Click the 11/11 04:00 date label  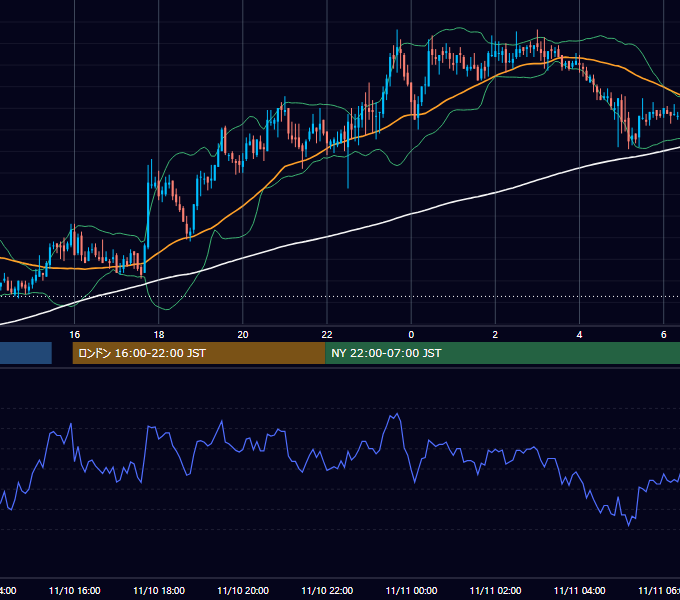(579, 590)
